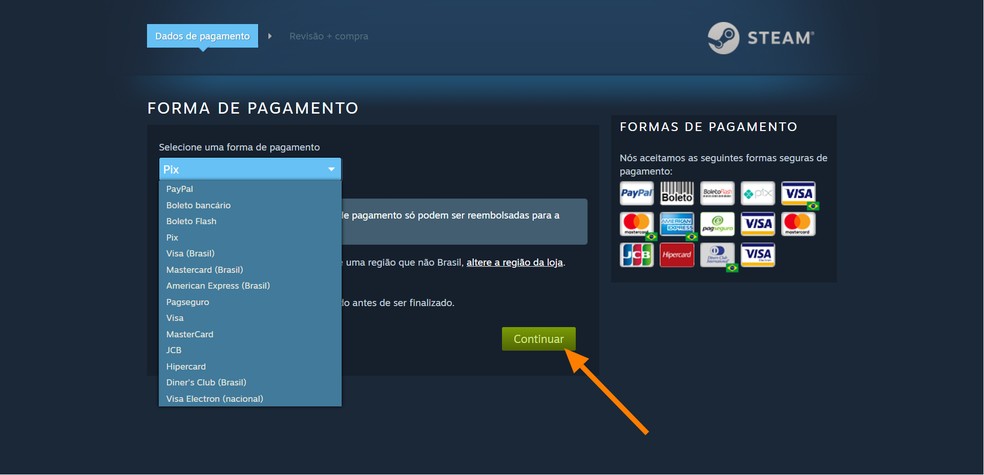The image size is (984, 475).
Task: Click the Visa logo right of pagseguro
Action: (757, 224)
